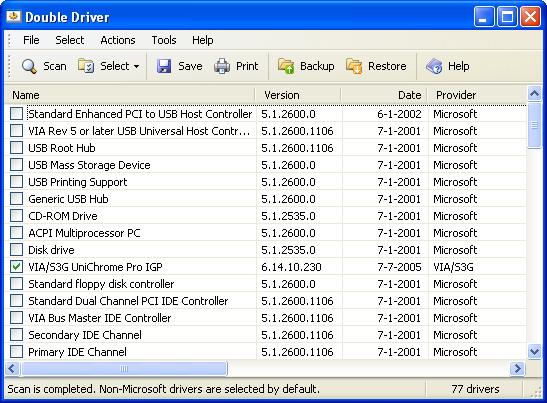Image resolution: width=547 pixels, height=403 pixels.
Task: Expand the Select toolbar dropdown arrow
Action: point(136,66)
